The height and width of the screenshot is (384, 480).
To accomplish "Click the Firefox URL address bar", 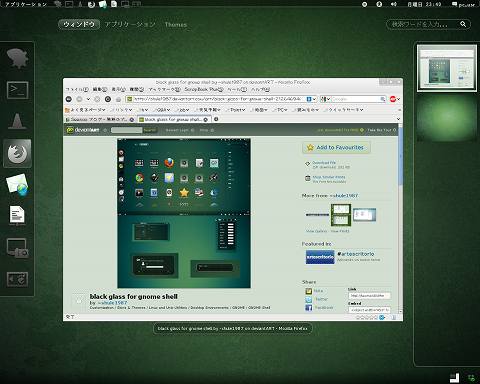I will click(x=220, y=99).
